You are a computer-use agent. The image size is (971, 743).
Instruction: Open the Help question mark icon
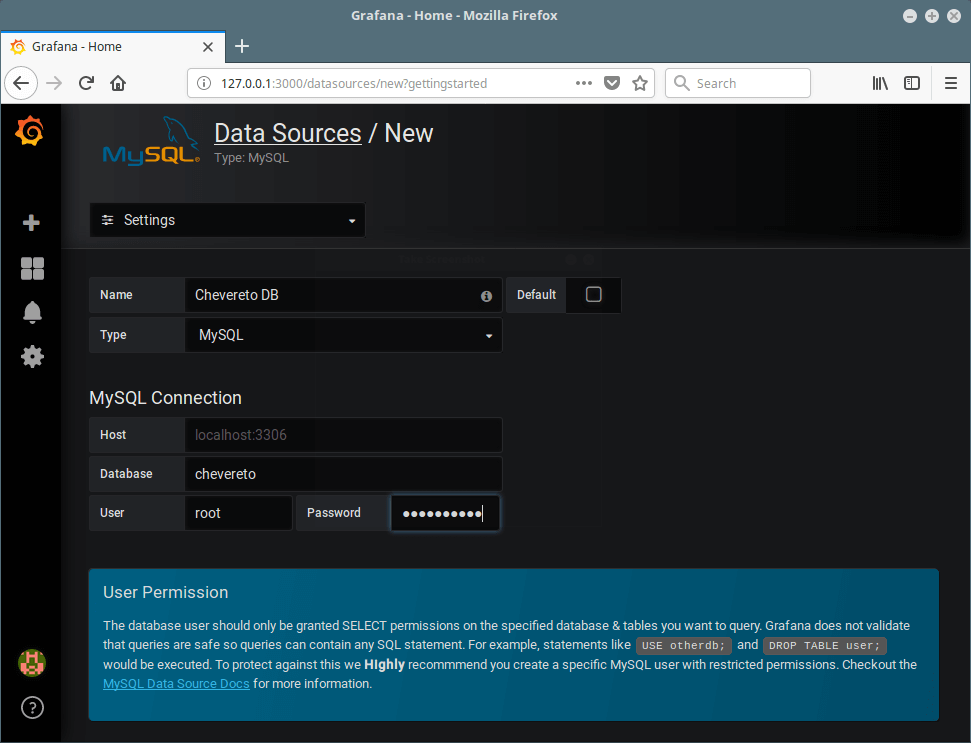click(32, 708)
